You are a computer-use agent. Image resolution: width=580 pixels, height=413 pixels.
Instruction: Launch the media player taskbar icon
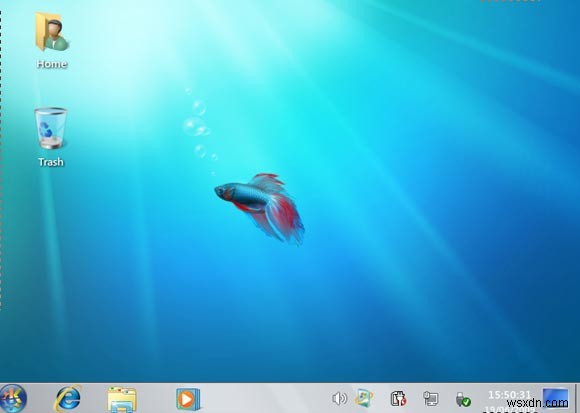[188, 399]
